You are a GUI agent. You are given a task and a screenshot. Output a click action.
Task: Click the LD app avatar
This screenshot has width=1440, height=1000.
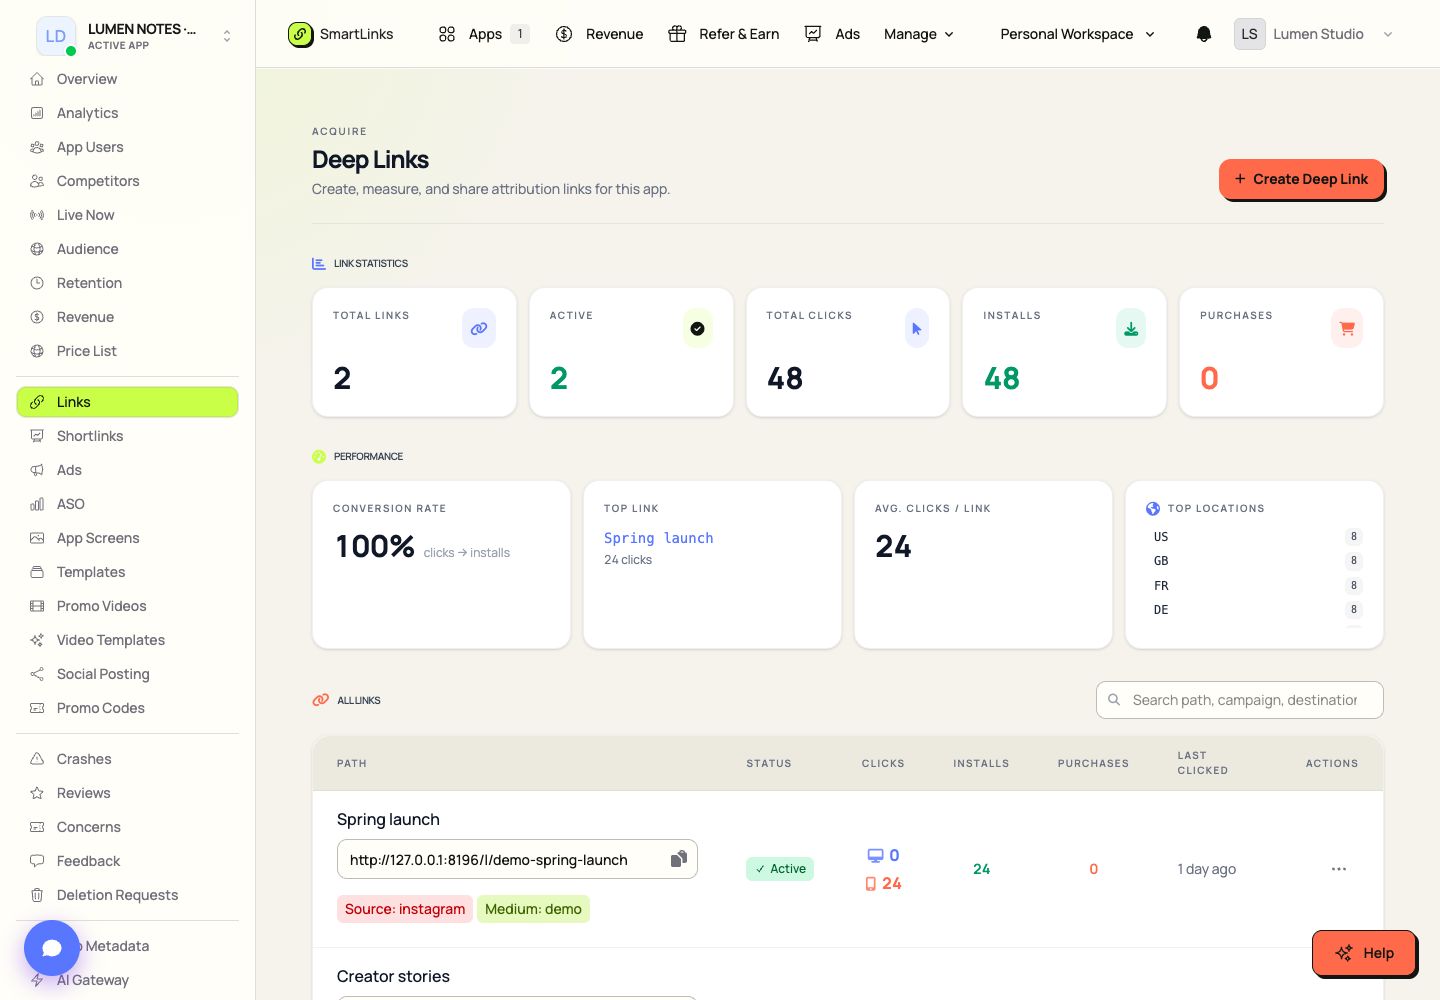56,36
